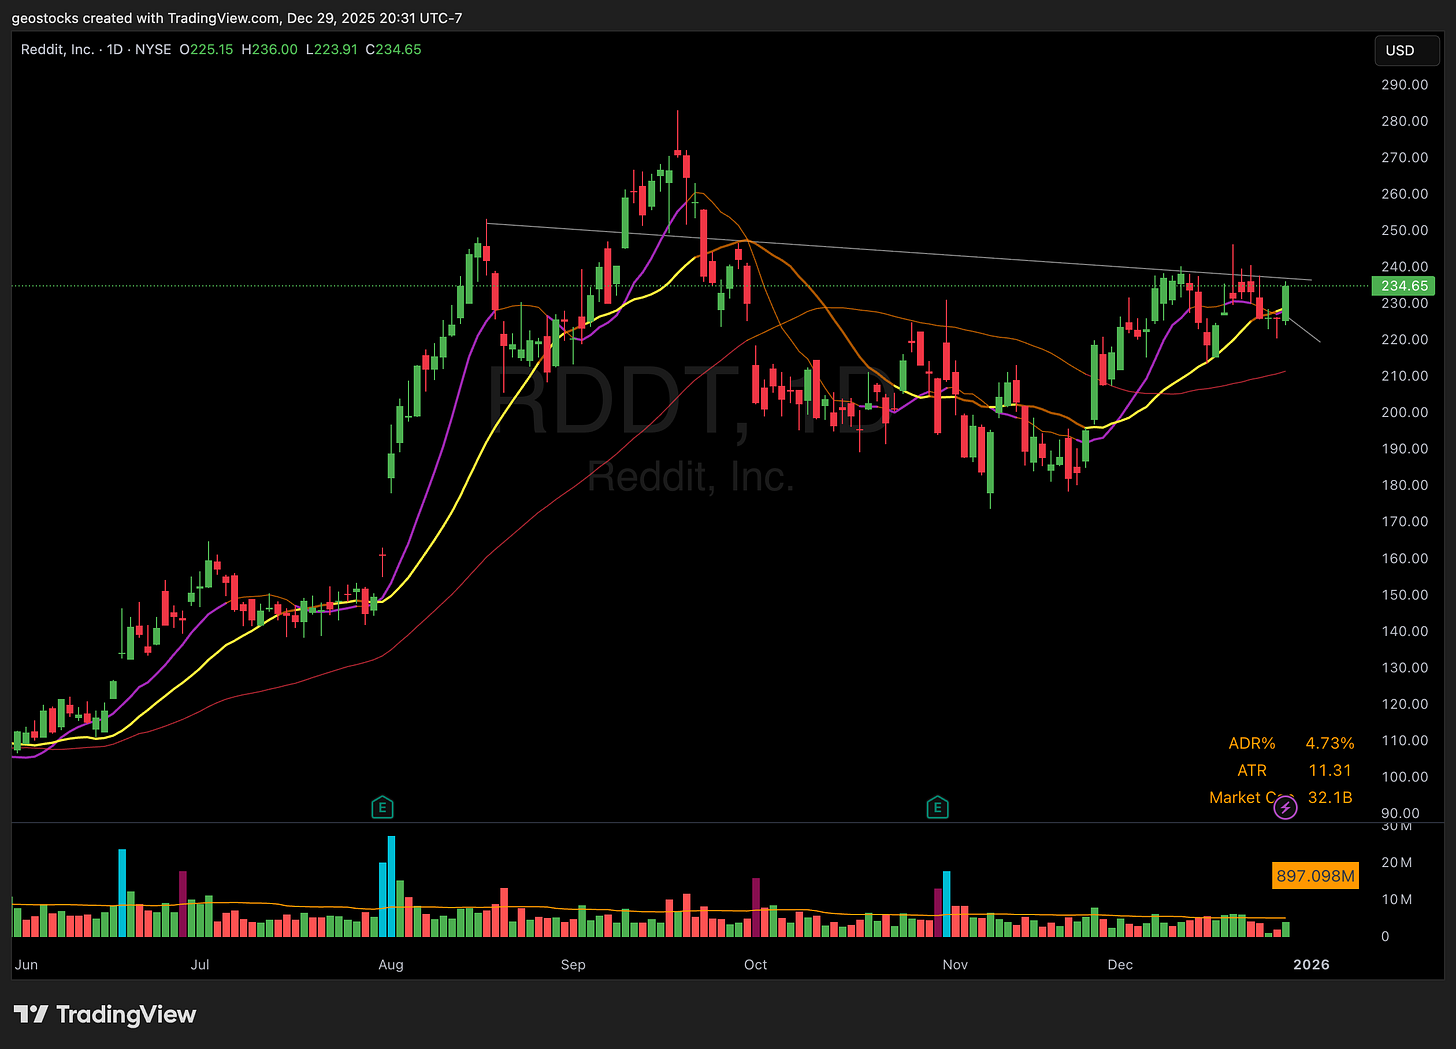Image resolution: width=1456 pixels, height=1049 pixels.
Task: Click the O225.15 open value
Action: coord(206,49)
